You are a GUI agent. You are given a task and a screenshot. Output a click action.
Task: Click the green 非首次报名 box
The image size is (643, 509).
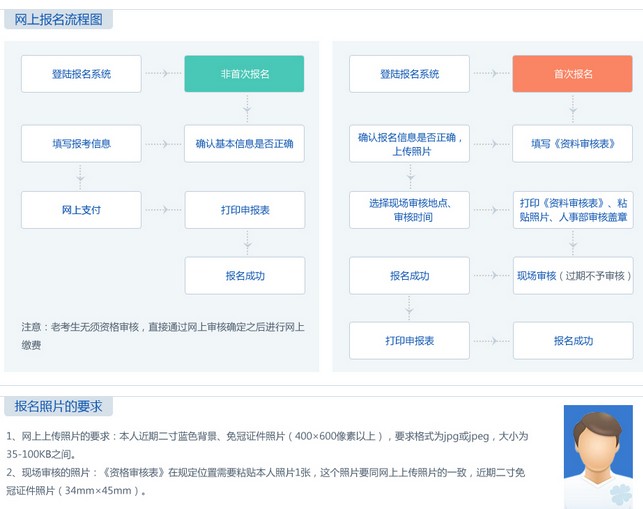(x=244, y=74)
